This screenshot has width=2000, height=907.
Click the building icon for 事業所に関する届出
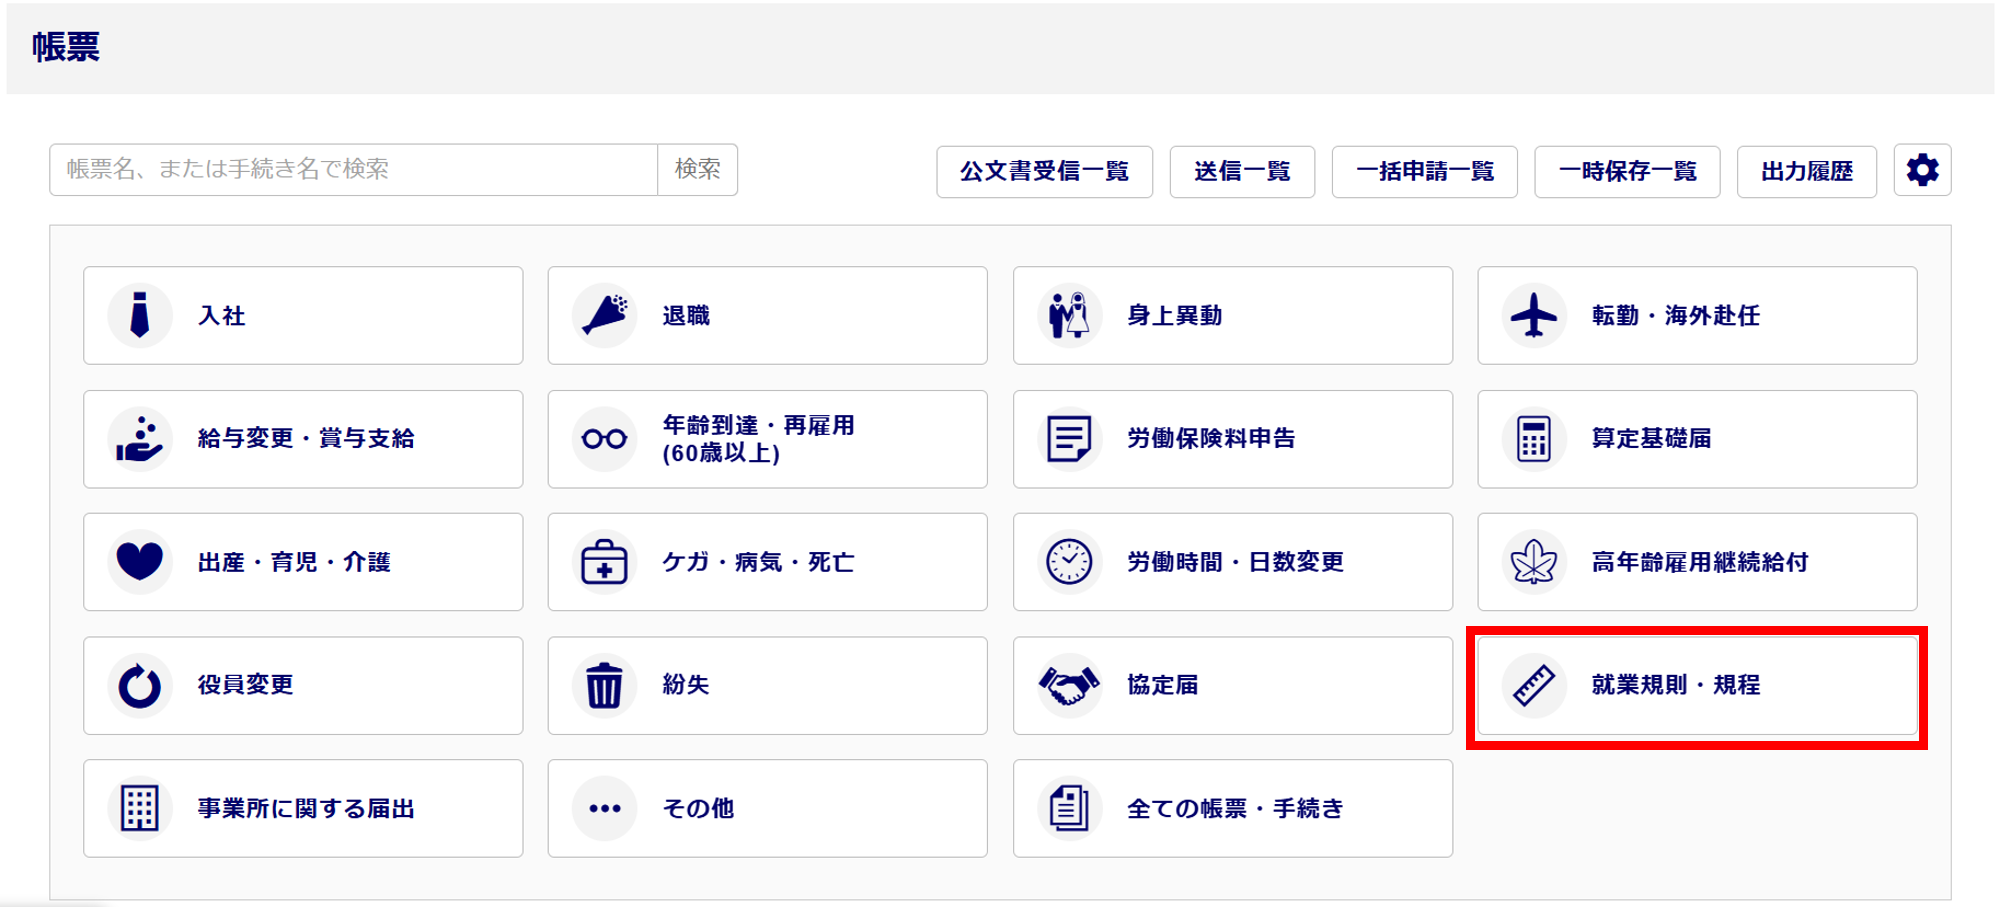point(140,808)
